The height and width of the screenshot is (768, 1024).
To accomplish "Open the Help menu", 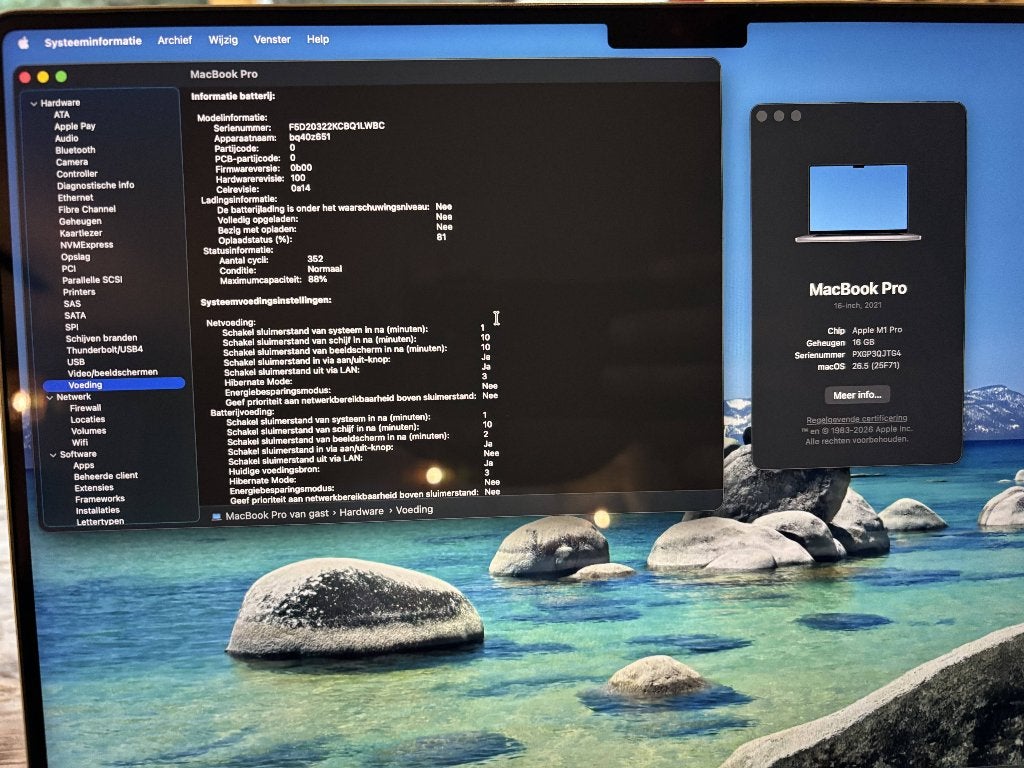I will (x=318, y=39).
